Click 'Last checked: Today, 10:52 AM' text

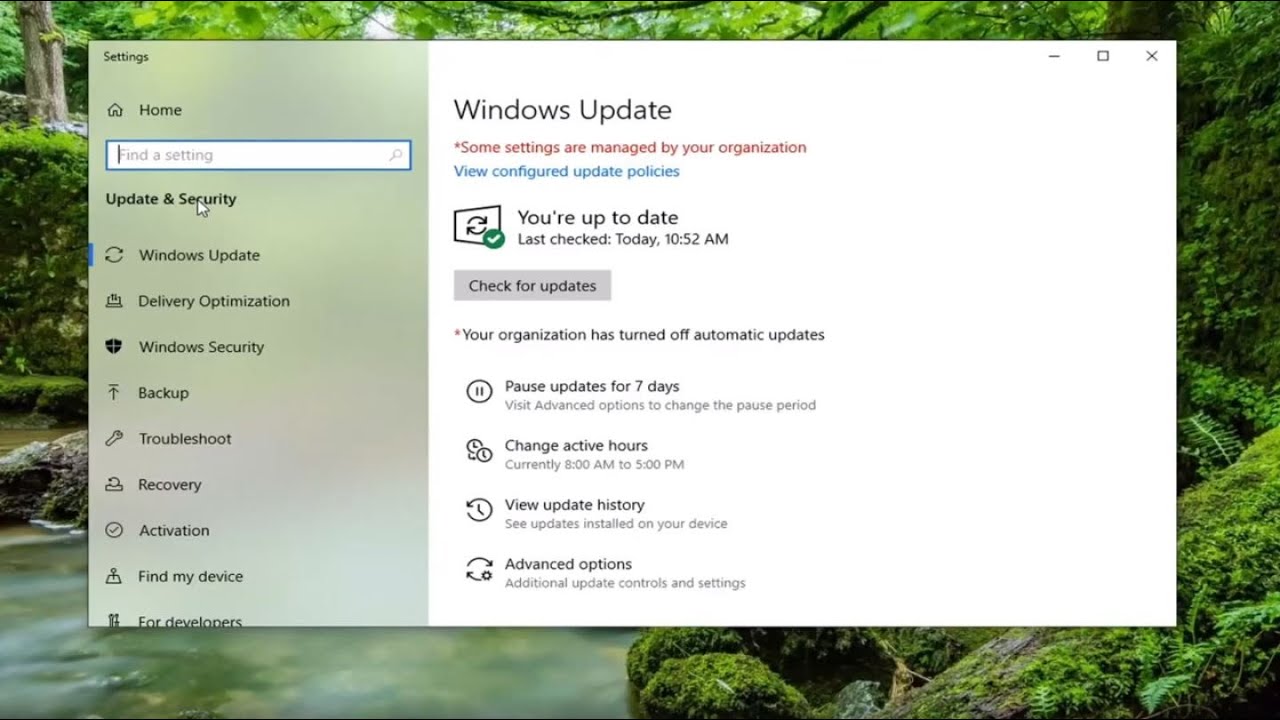click(x=623, y=239)
